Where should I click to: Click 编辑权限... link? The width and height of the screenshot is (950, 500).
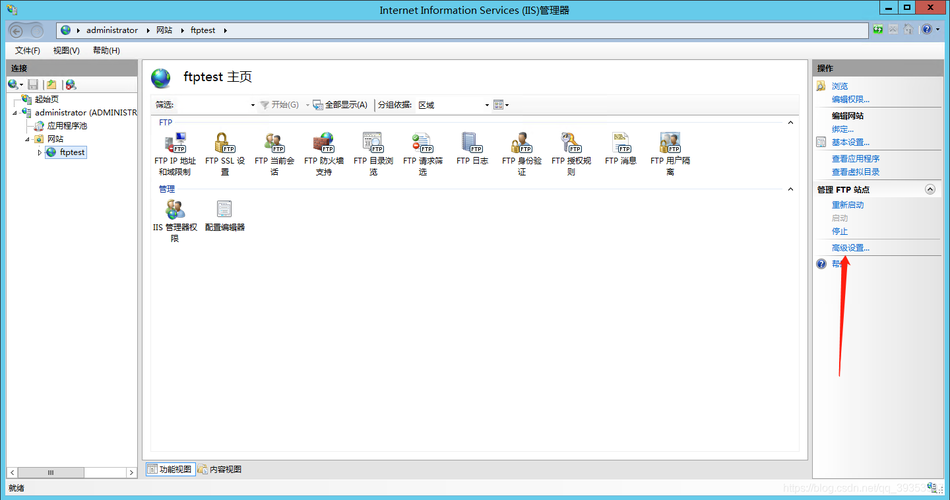[850, 99]
